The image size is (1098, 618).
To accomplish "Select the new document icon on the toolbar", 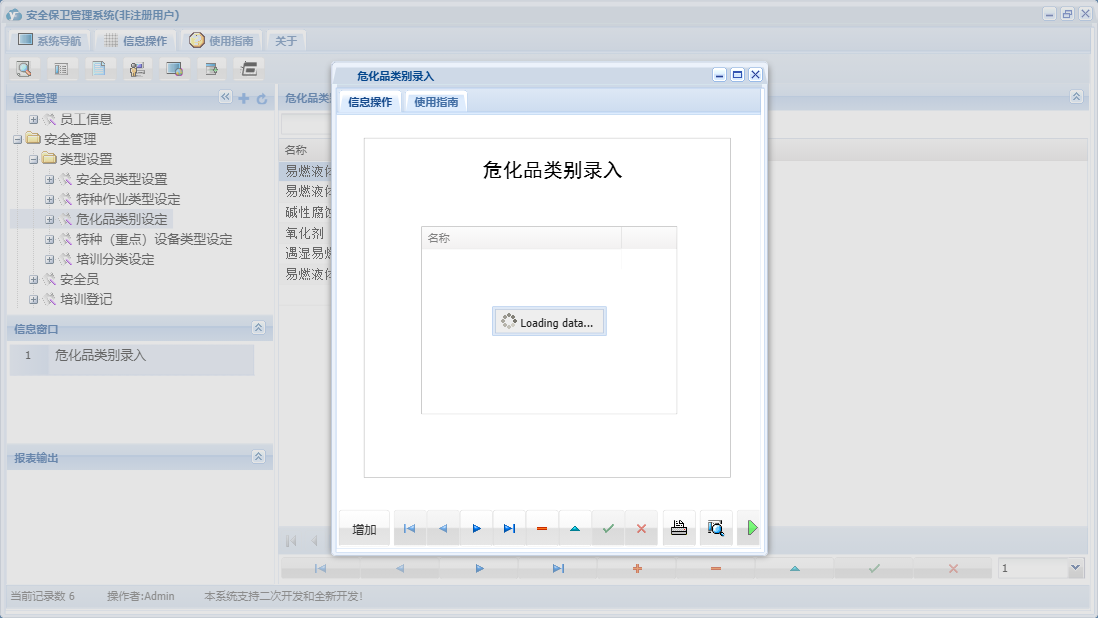I will (99, 68).
